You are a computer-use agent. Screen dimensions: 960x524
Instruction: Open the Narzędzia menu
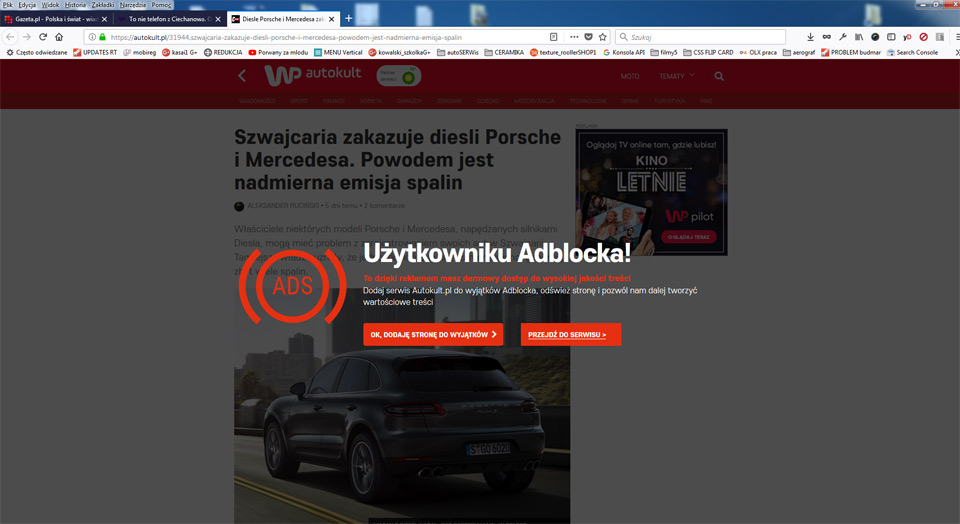coord(133,5)
